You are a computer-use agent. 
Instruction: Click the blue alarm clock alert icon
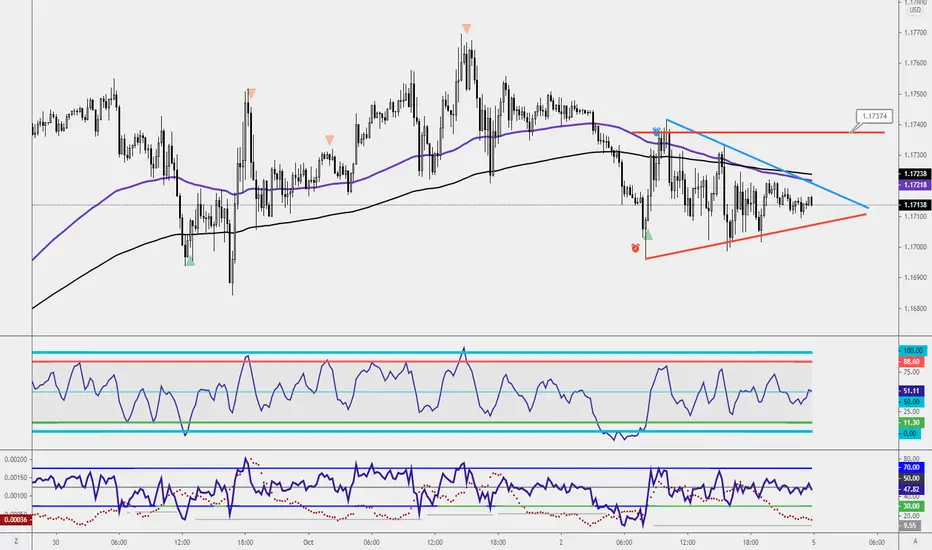tap(657, 131)
